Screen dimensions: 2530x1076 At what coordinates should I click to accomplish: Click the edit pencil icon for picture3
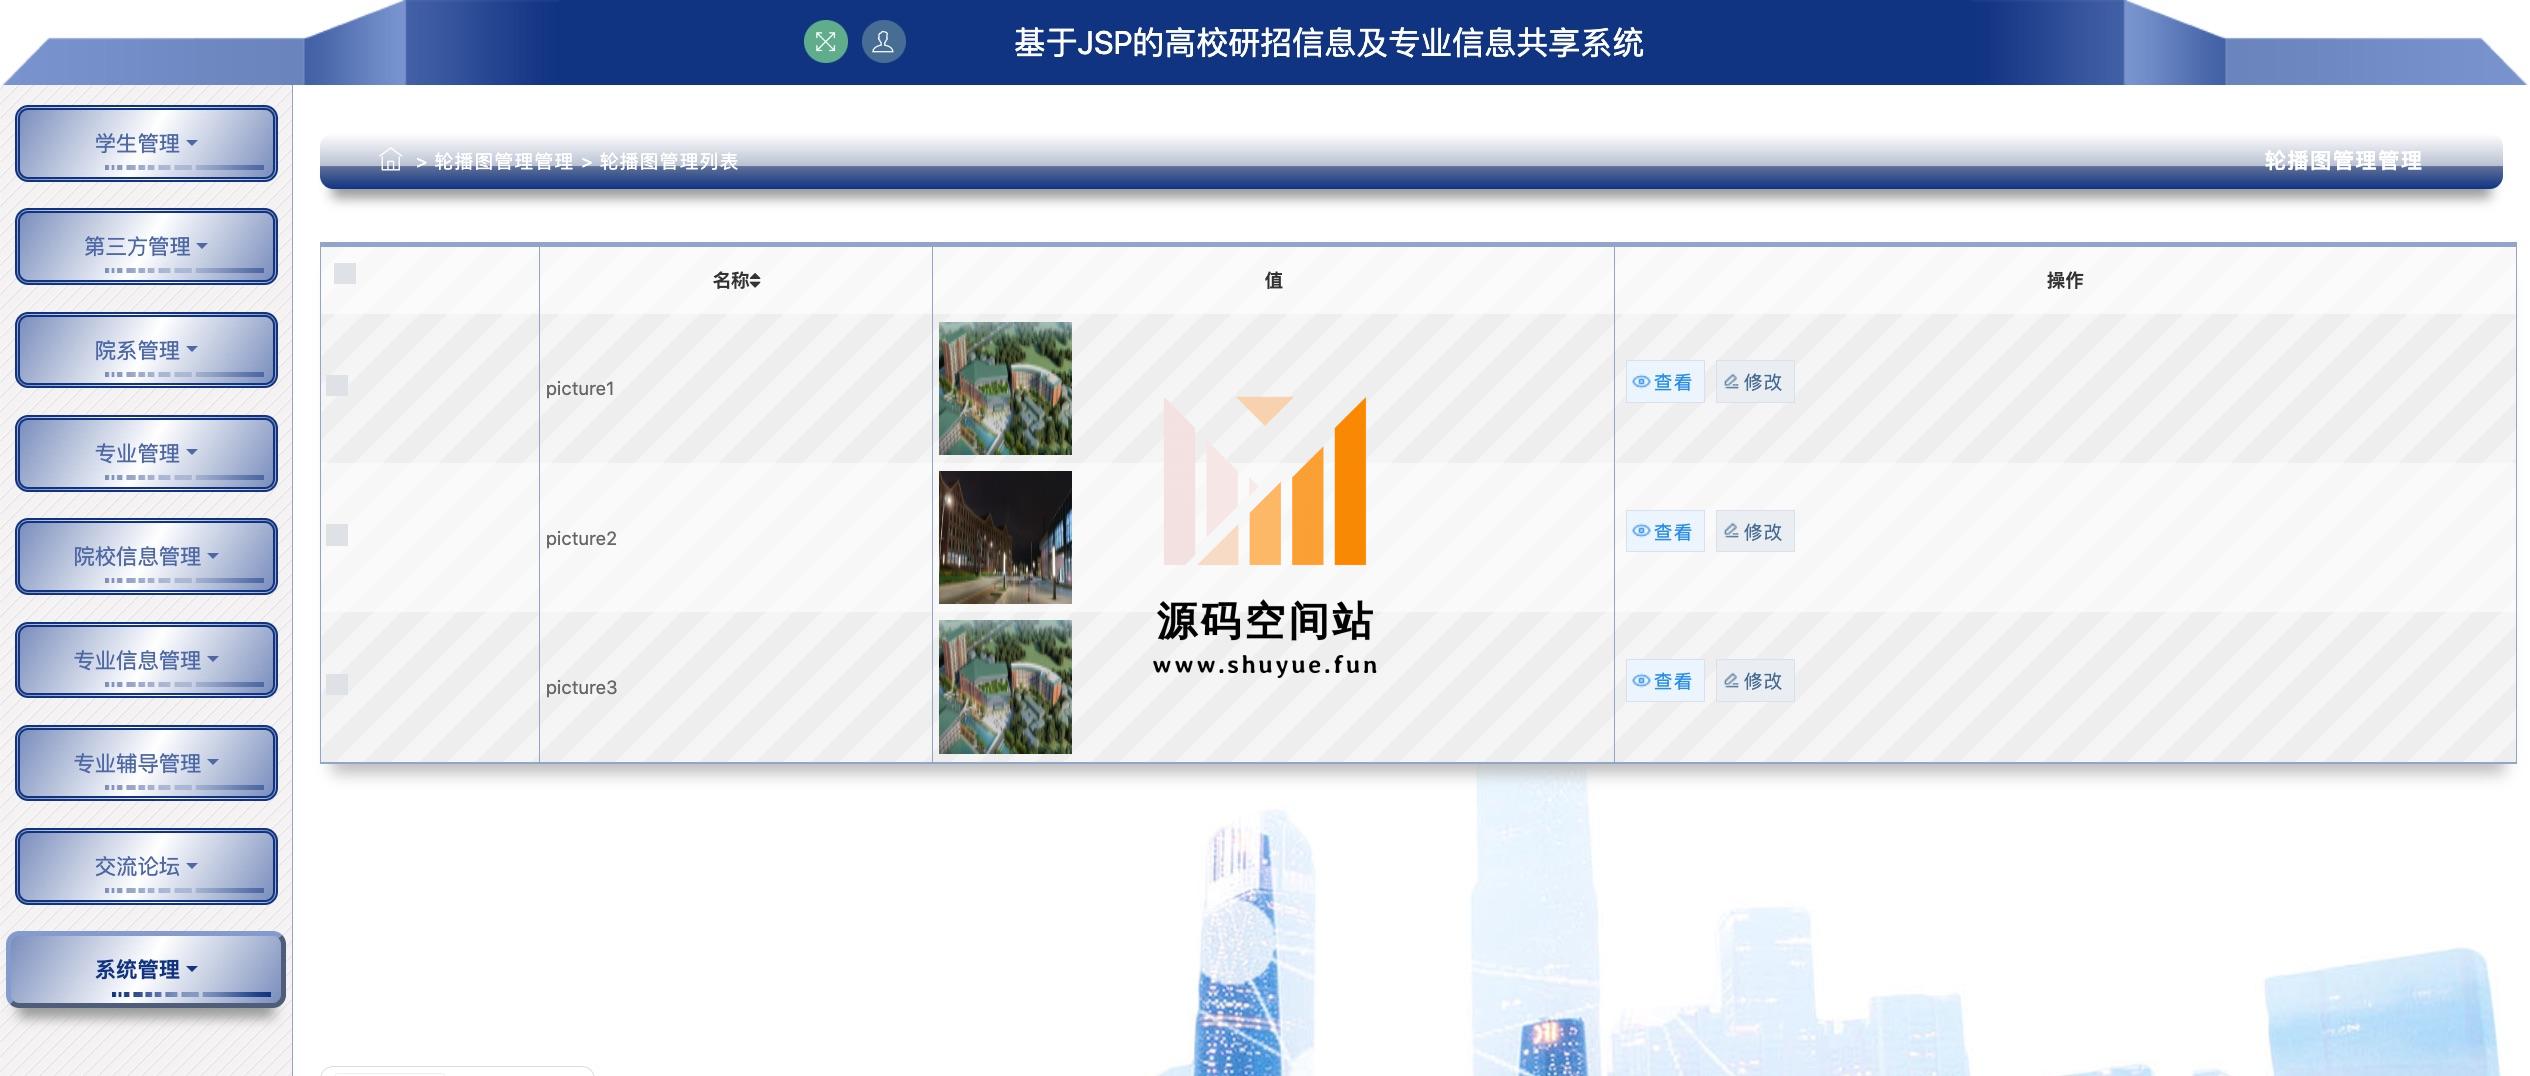(1731, 681)
